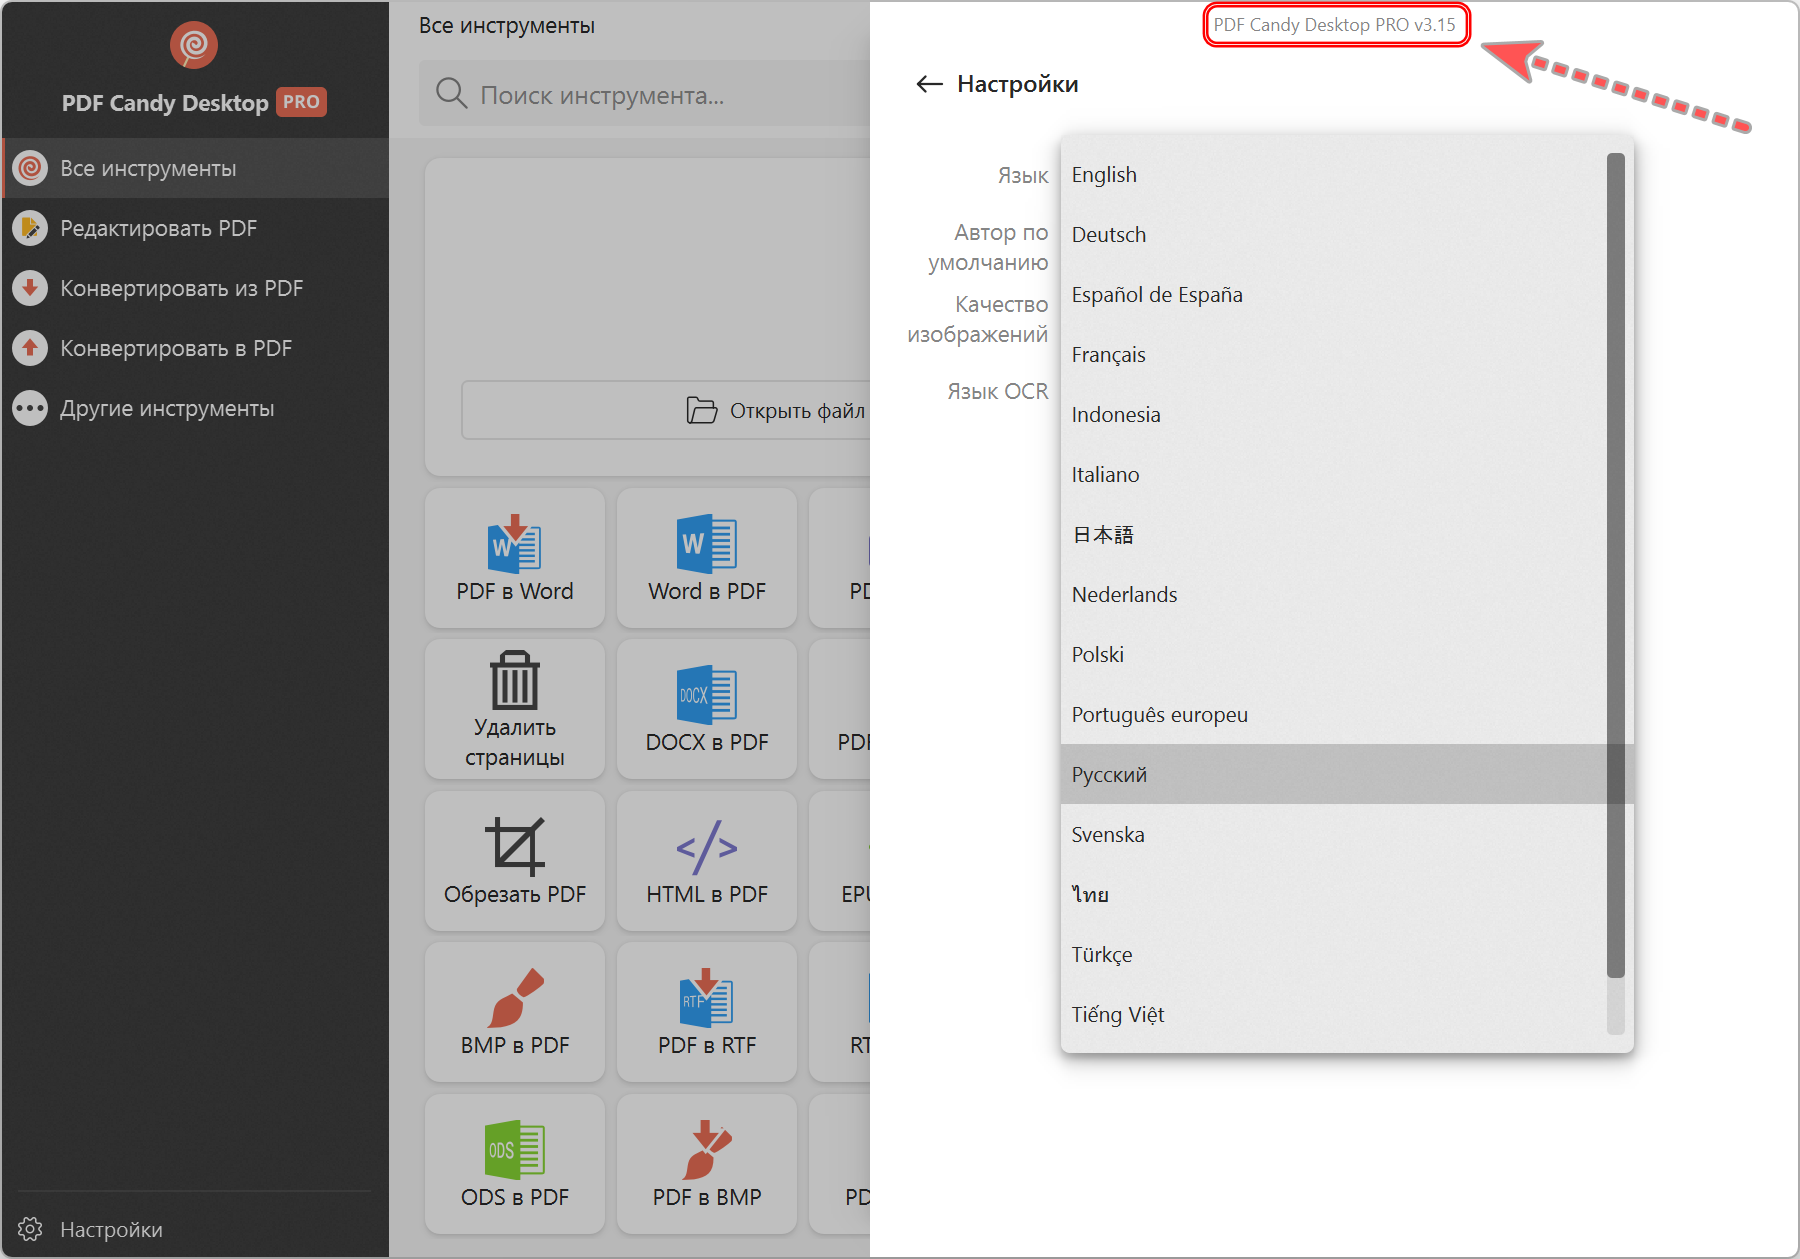Click the back arrow next to Настройки
Screen dimensions: 1800x1259
click(x=929, y=84)
